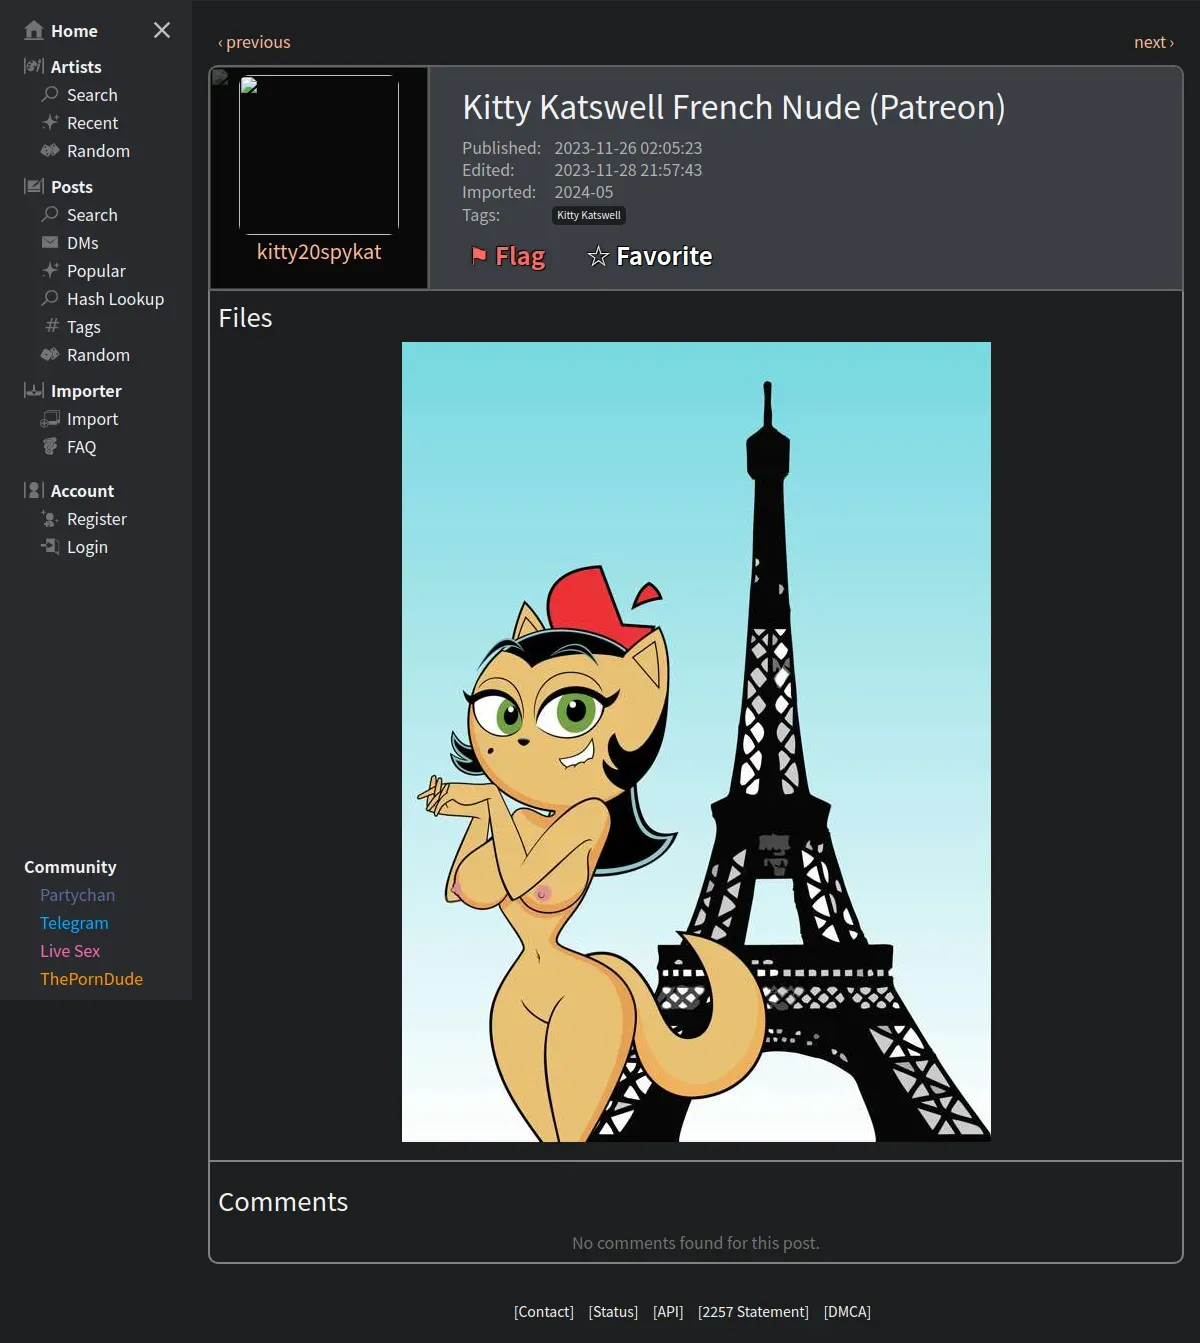Click the Importer heading in the sidebar
Image resolution: width=1200 pixels, height=1343 pixels.
(86, 391)
